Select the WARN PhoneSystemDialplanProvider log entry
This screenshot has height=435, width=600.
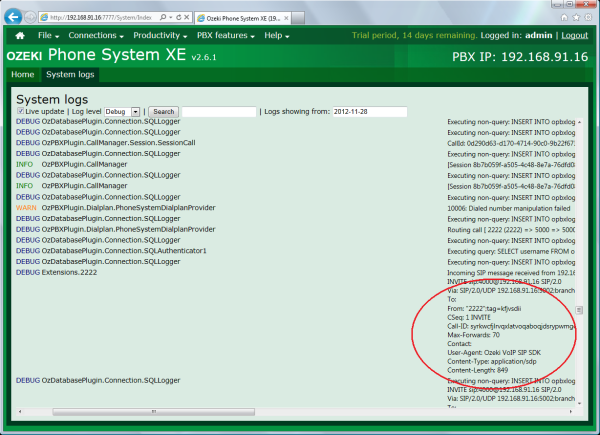point(116,208)
